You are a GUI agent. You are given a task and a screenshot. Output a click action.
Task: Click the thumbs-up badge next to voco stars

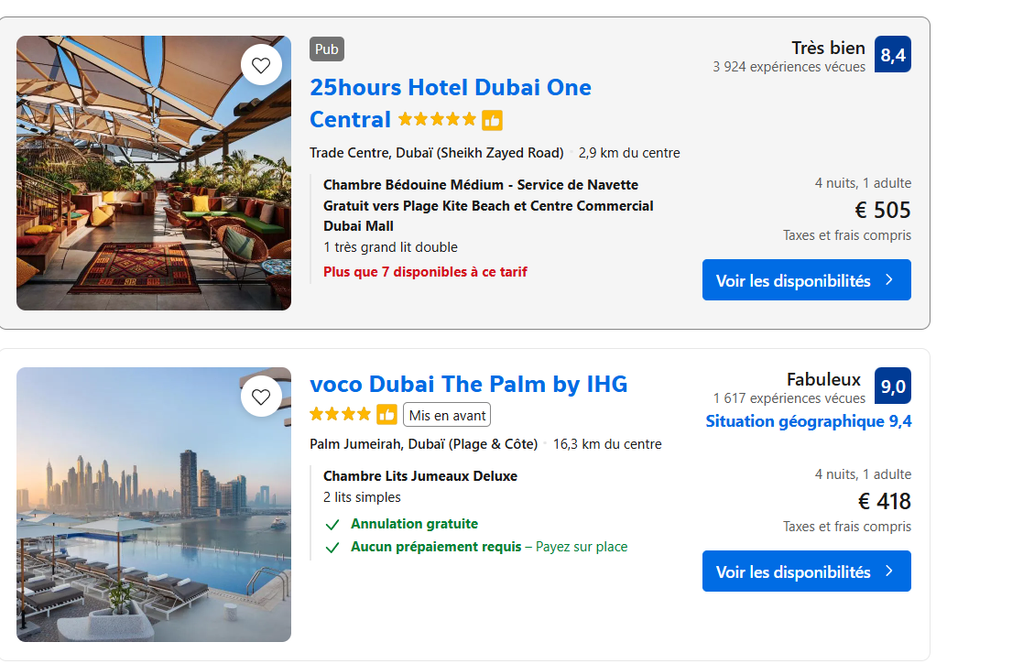387,414
